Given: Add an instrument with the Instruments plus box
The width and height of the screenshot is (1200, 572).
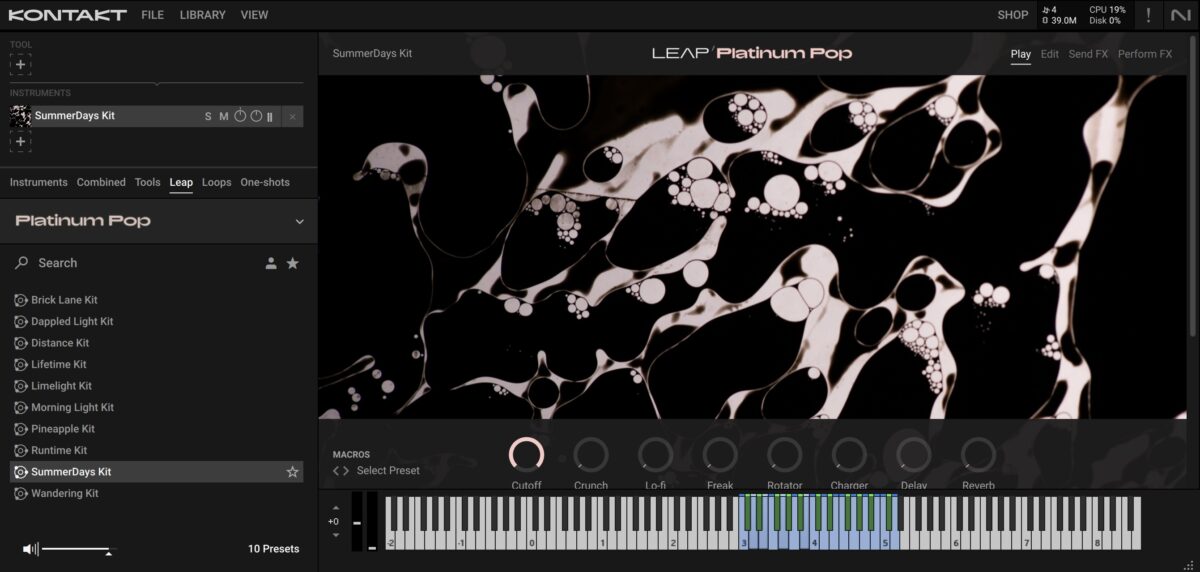Looking at the screenshot, I should 20,142.
